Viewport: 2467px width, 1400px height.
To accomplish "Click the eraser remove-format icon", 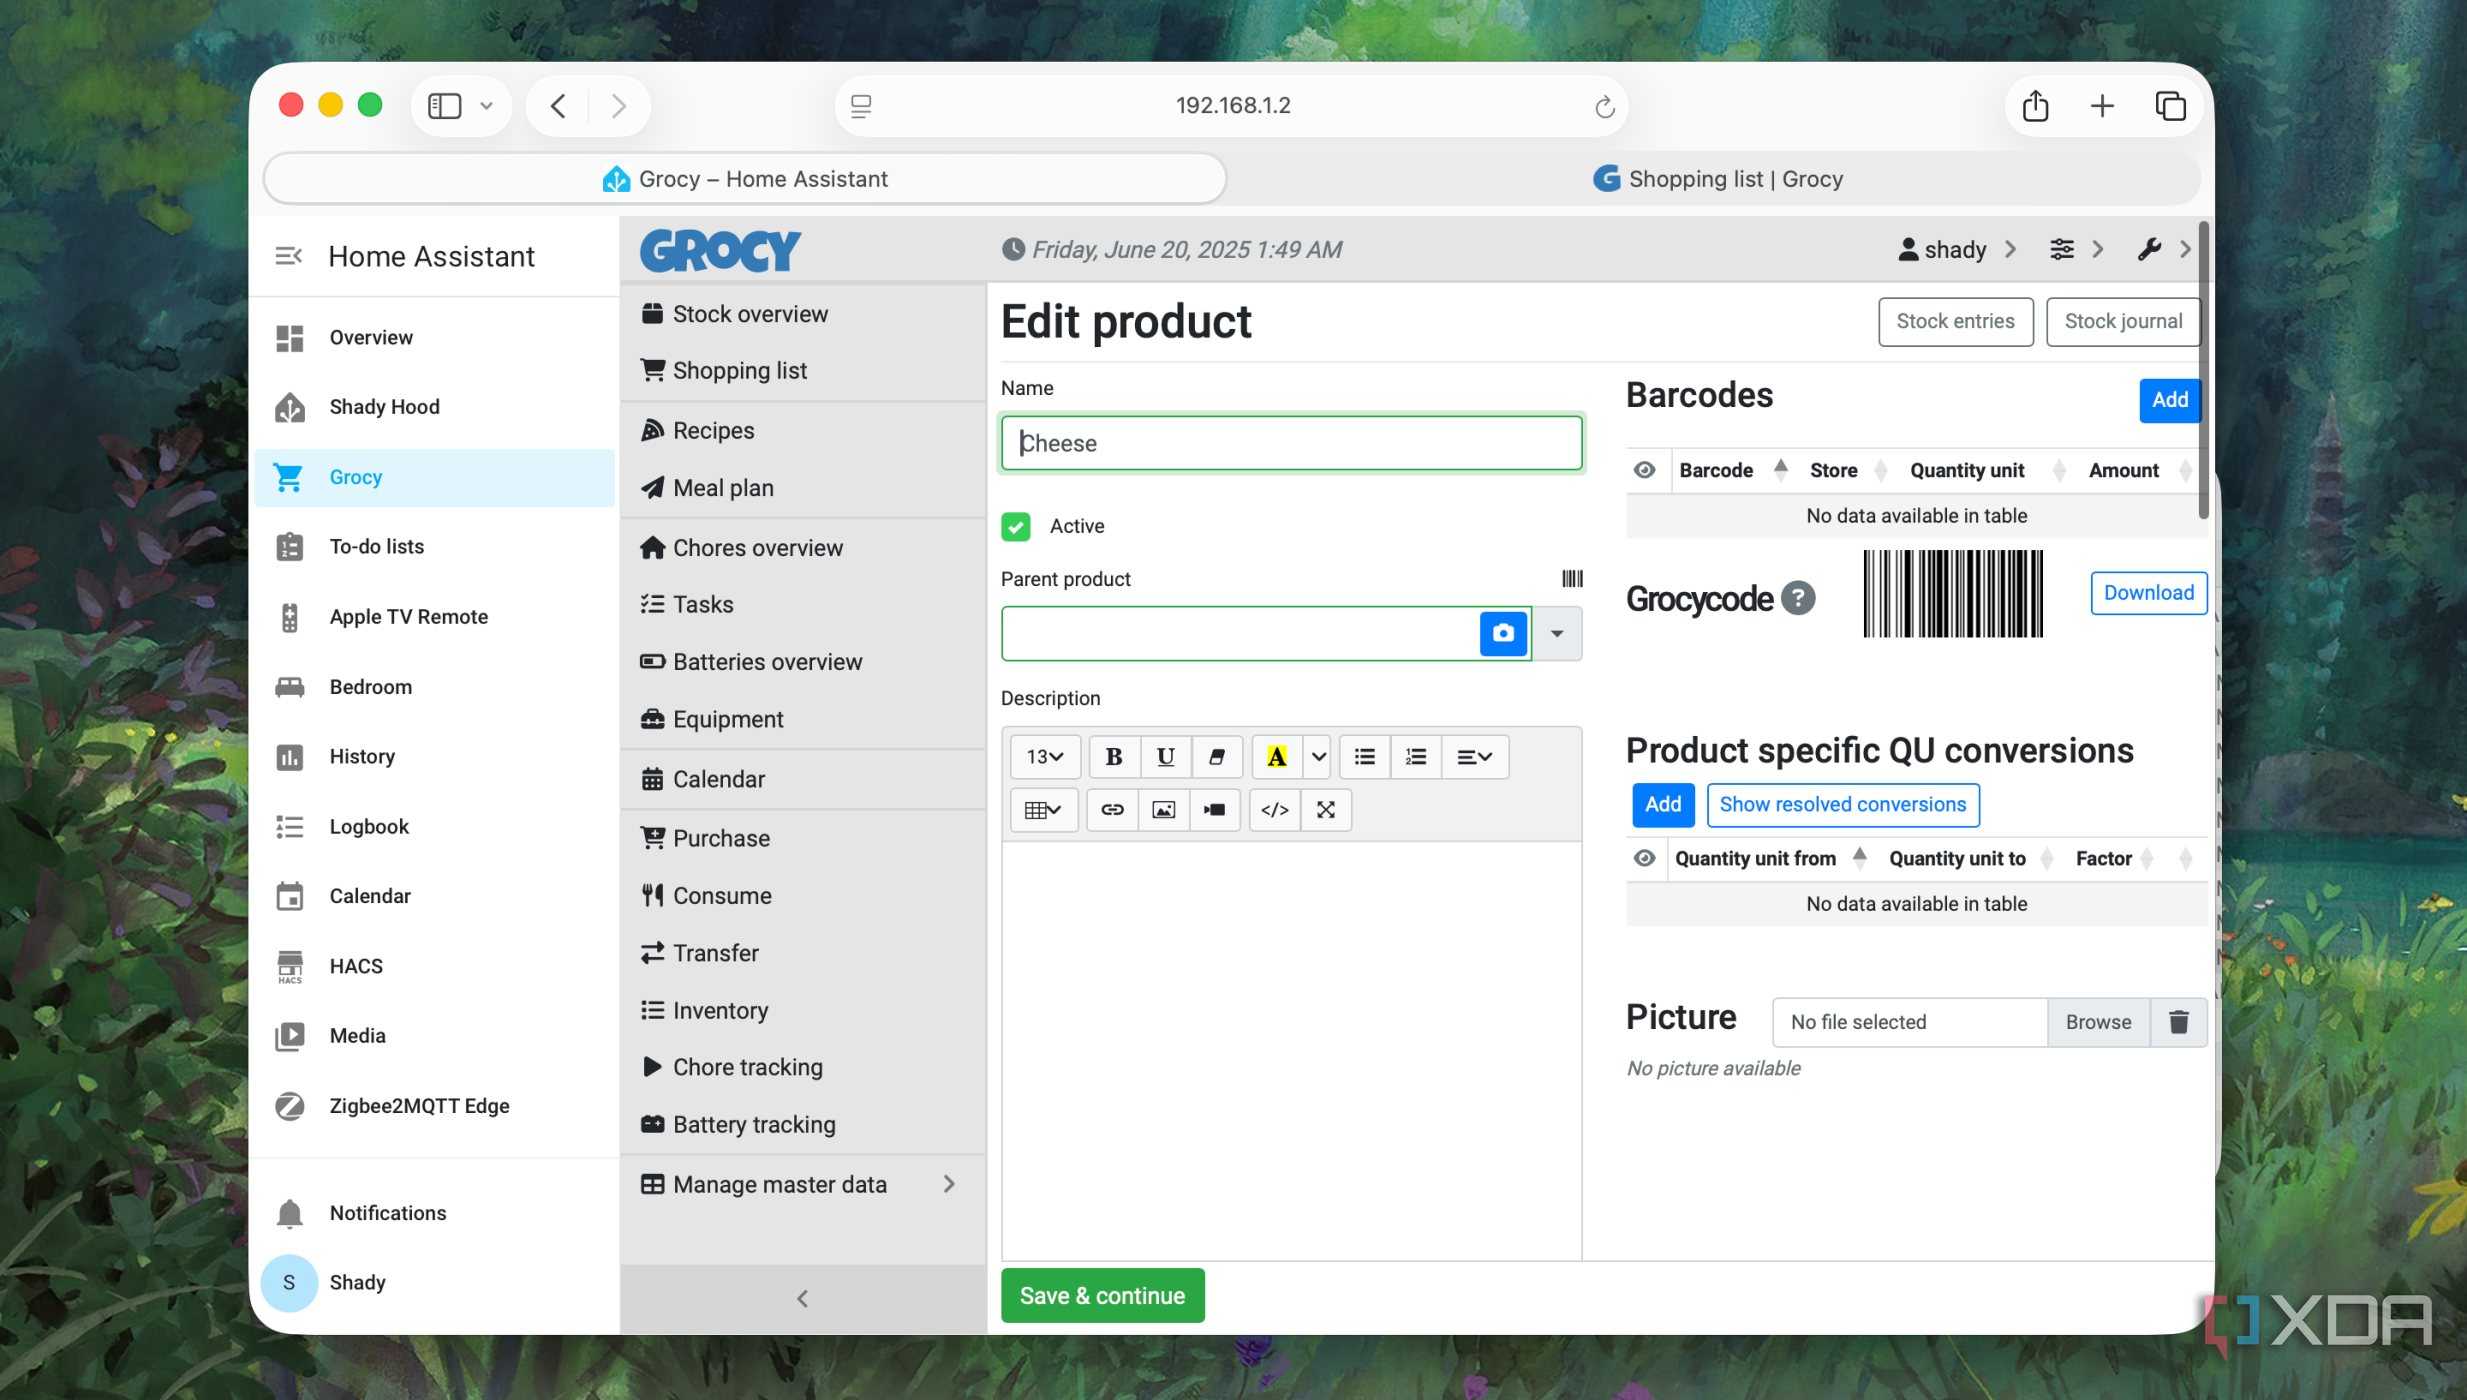I will [x=1217, y=757].
